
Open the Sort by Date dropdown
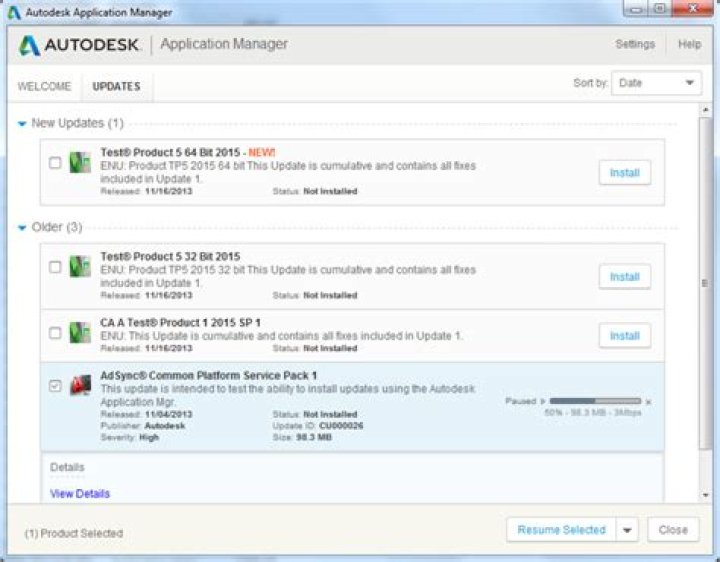click(656, 83)
